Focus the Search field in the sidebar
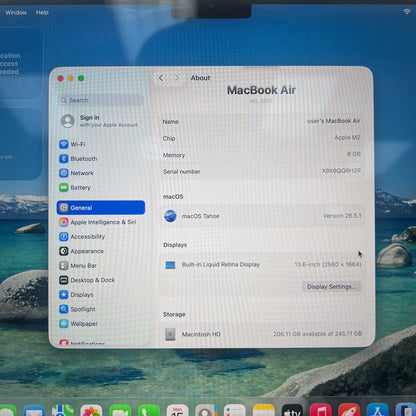 (x=101, y=100)
